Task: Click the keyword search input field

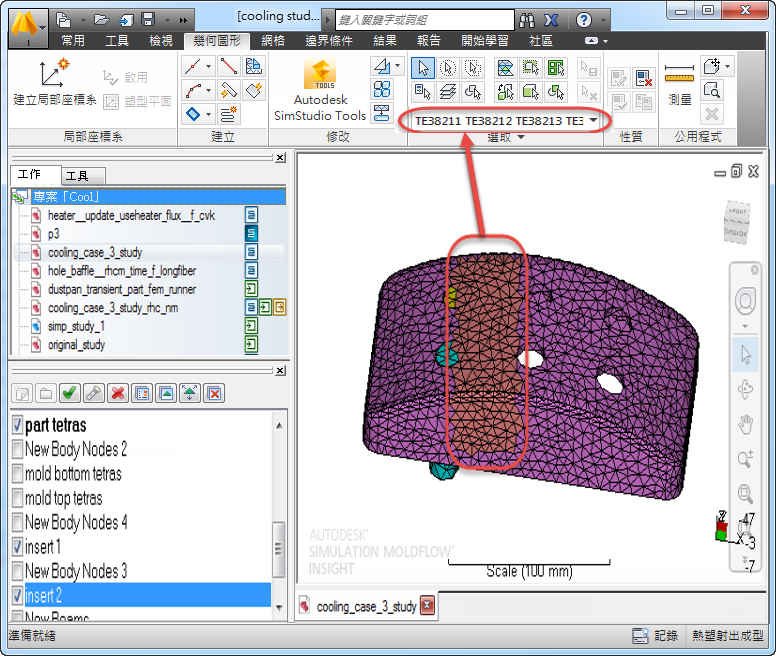Action: (x=425, y=20)
